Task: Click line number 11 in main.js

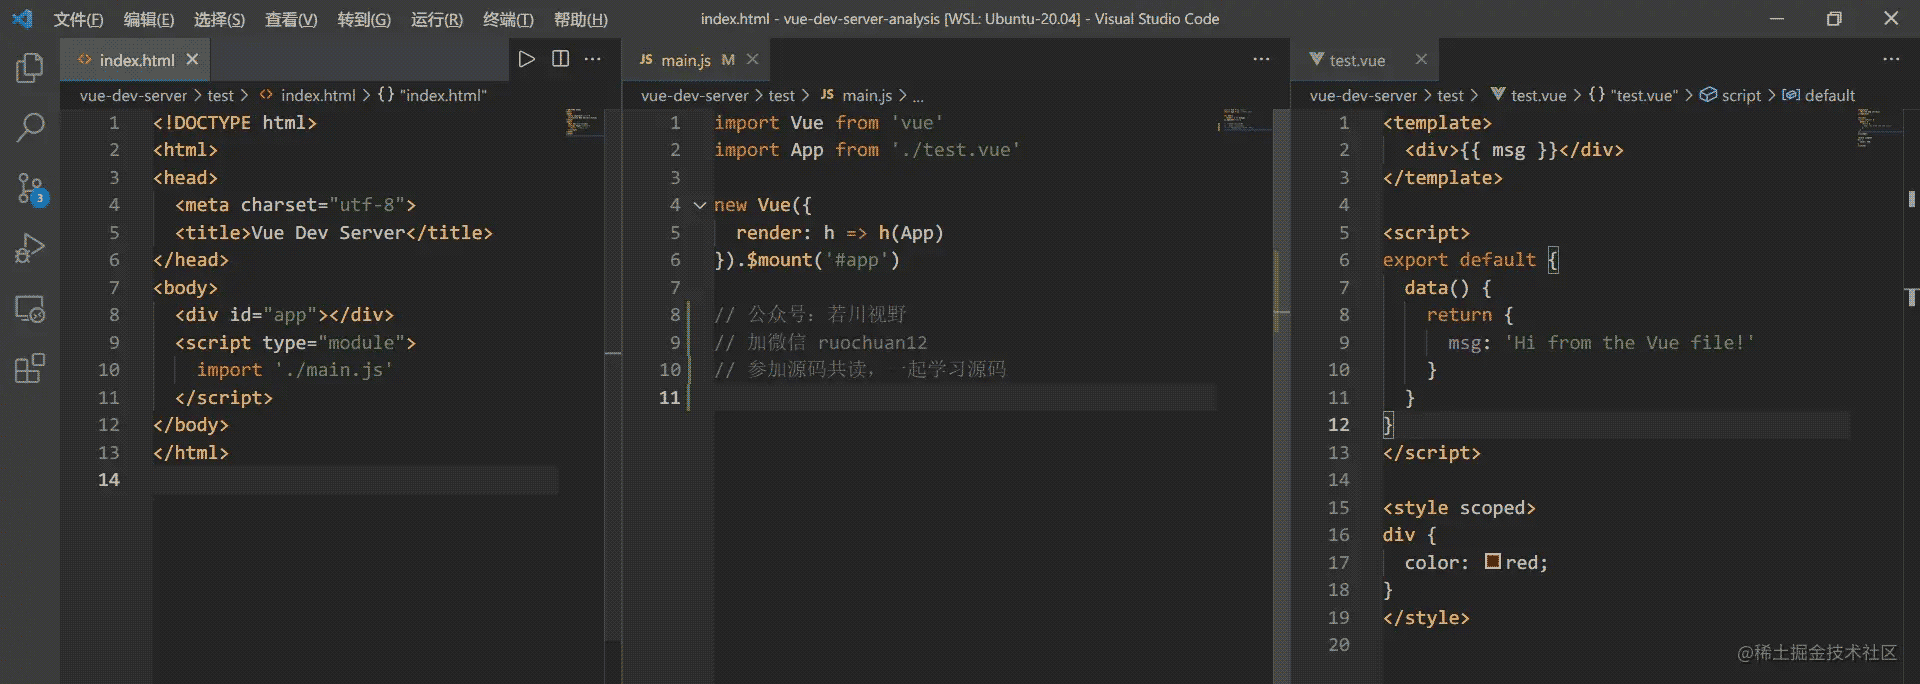Action: coord(669,397)
